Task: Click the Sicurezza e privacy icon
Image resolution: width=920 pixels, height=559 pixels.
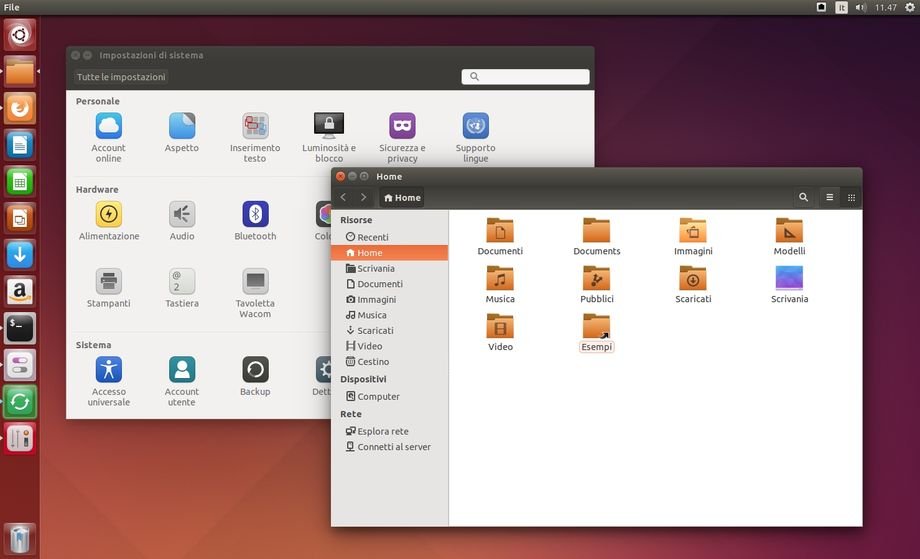Action: (402, 126)
